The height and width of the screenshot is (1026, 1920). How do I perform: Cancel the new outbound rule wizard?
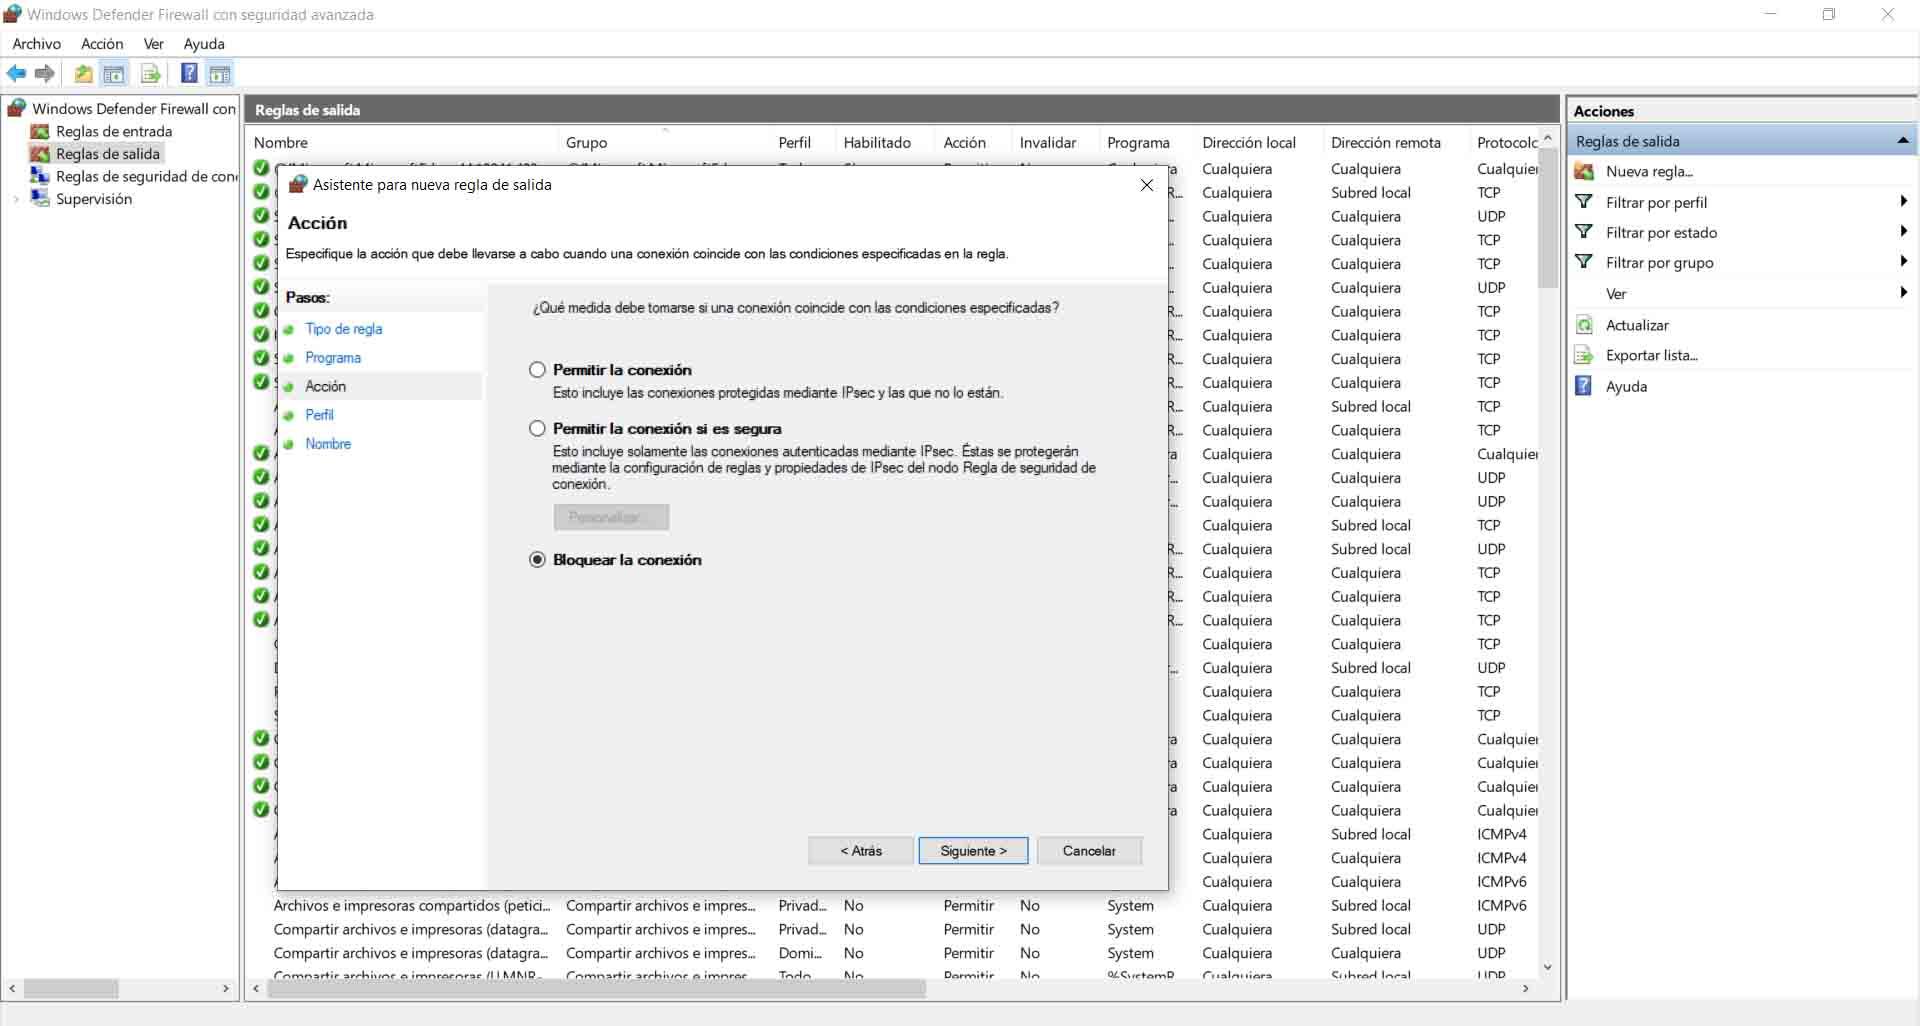pyautogui.click(x=1089, y=851)
